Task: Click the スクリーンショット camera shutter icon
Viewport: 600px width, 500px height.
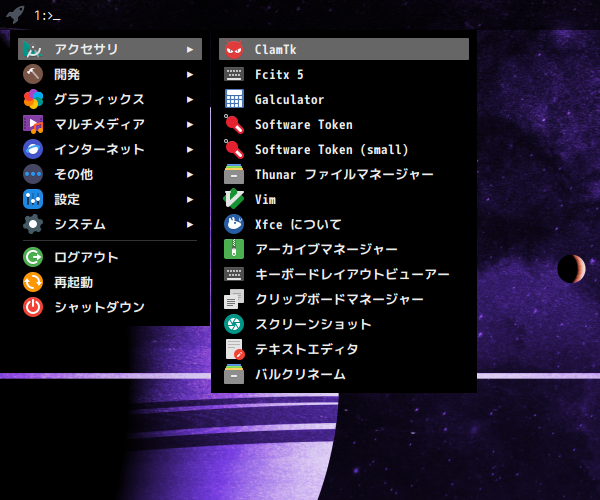Action: [234, 324]
